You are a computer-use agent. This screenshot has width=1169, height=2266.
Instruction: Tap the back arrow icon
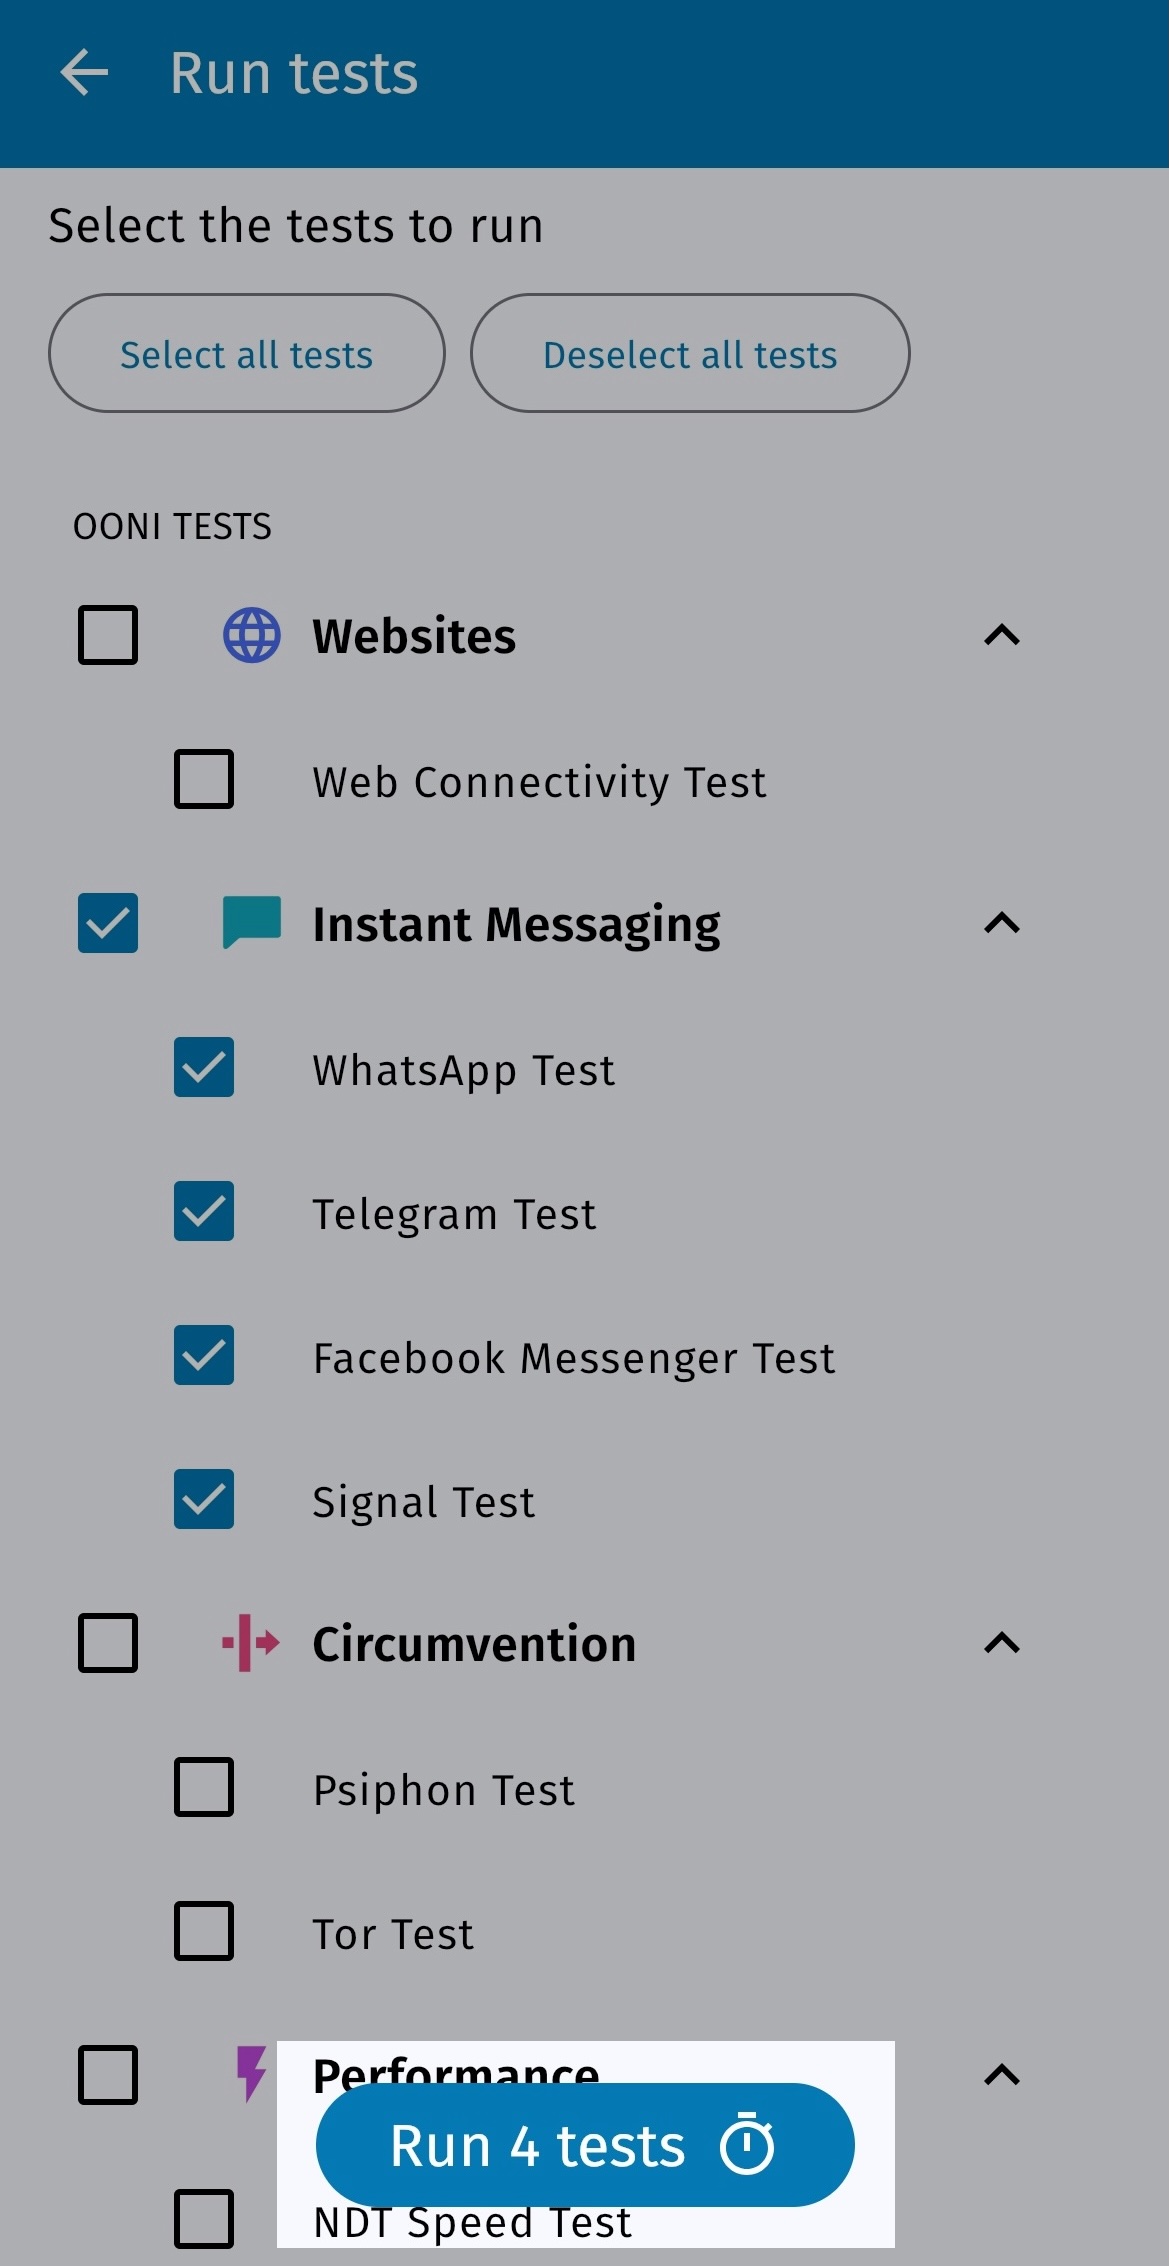(x=84, y=74)
